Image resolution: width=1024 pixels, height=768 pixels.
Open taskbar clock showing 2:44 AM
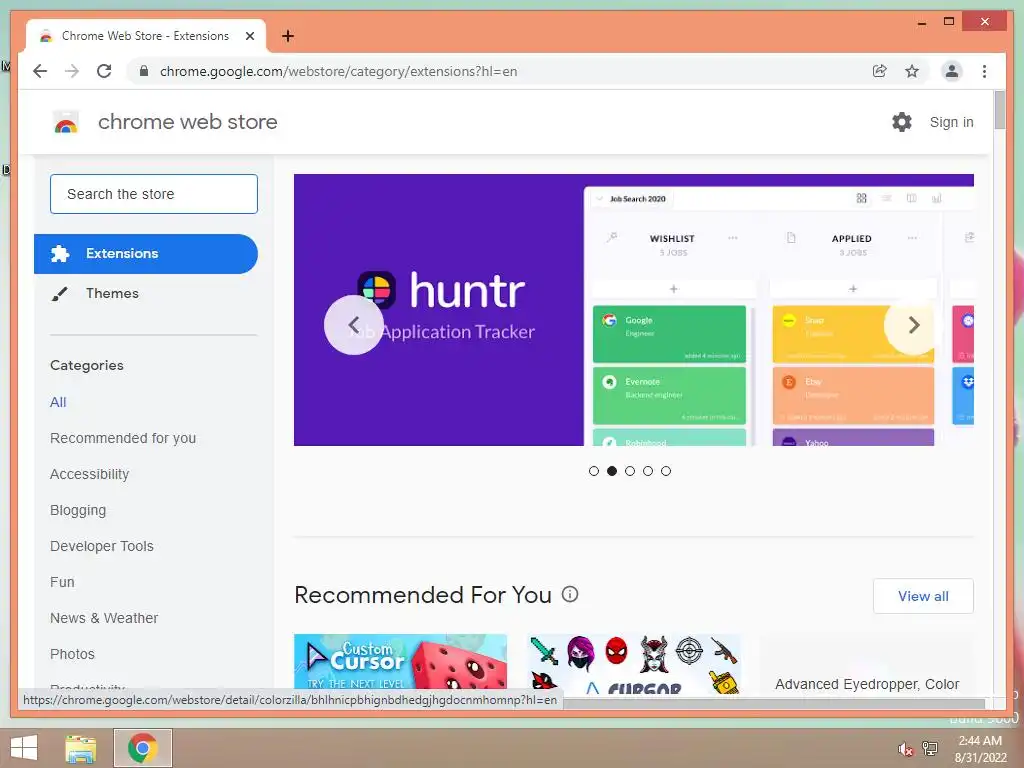click(980, 749)
